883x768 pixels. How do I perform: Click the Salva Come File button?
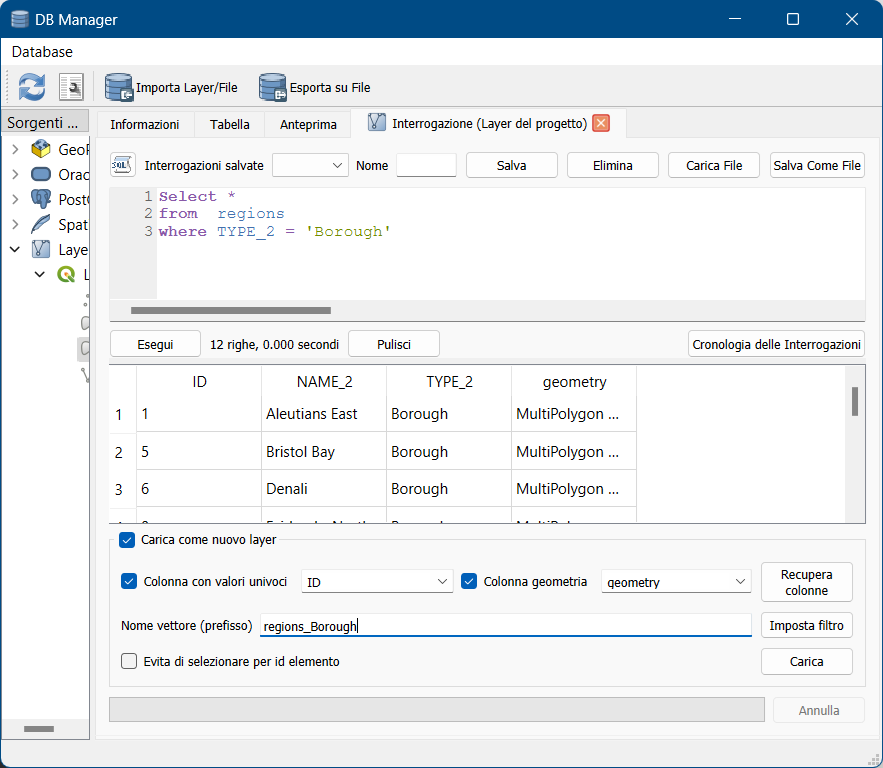pos(817,166)
